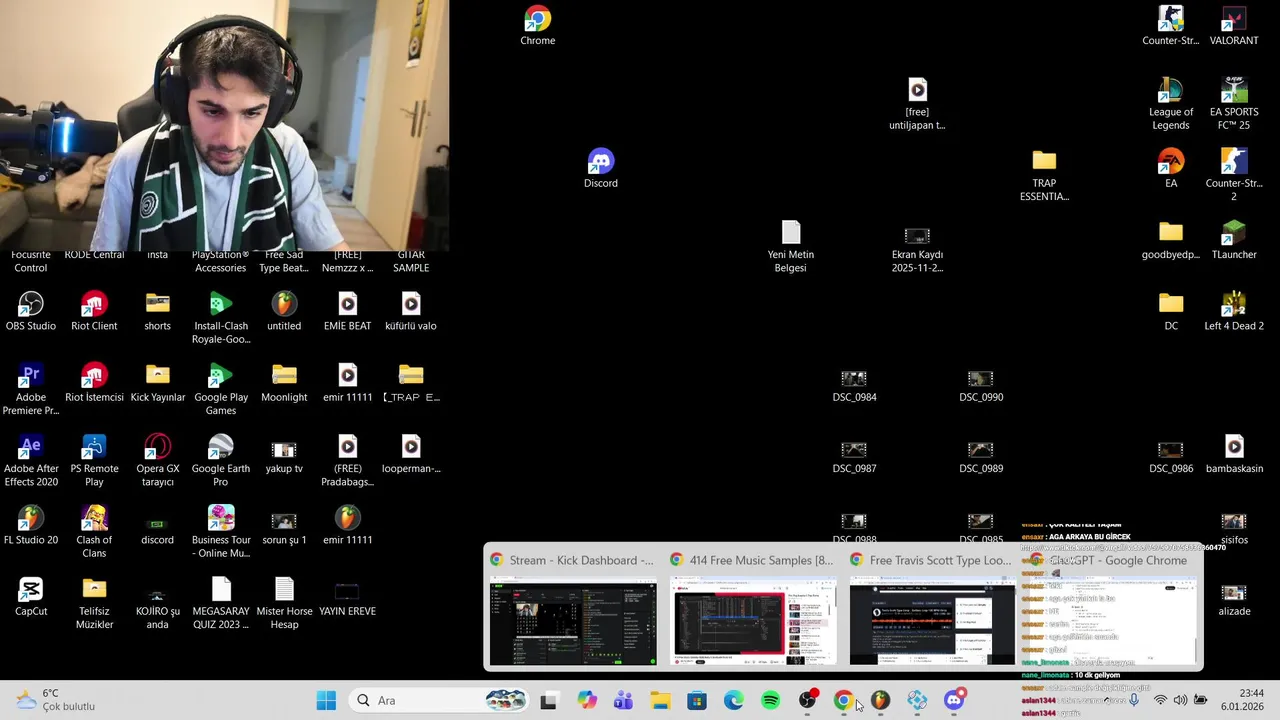Select the untitled FL Studio project file
1280x720 pixels.
pos(284,311)
